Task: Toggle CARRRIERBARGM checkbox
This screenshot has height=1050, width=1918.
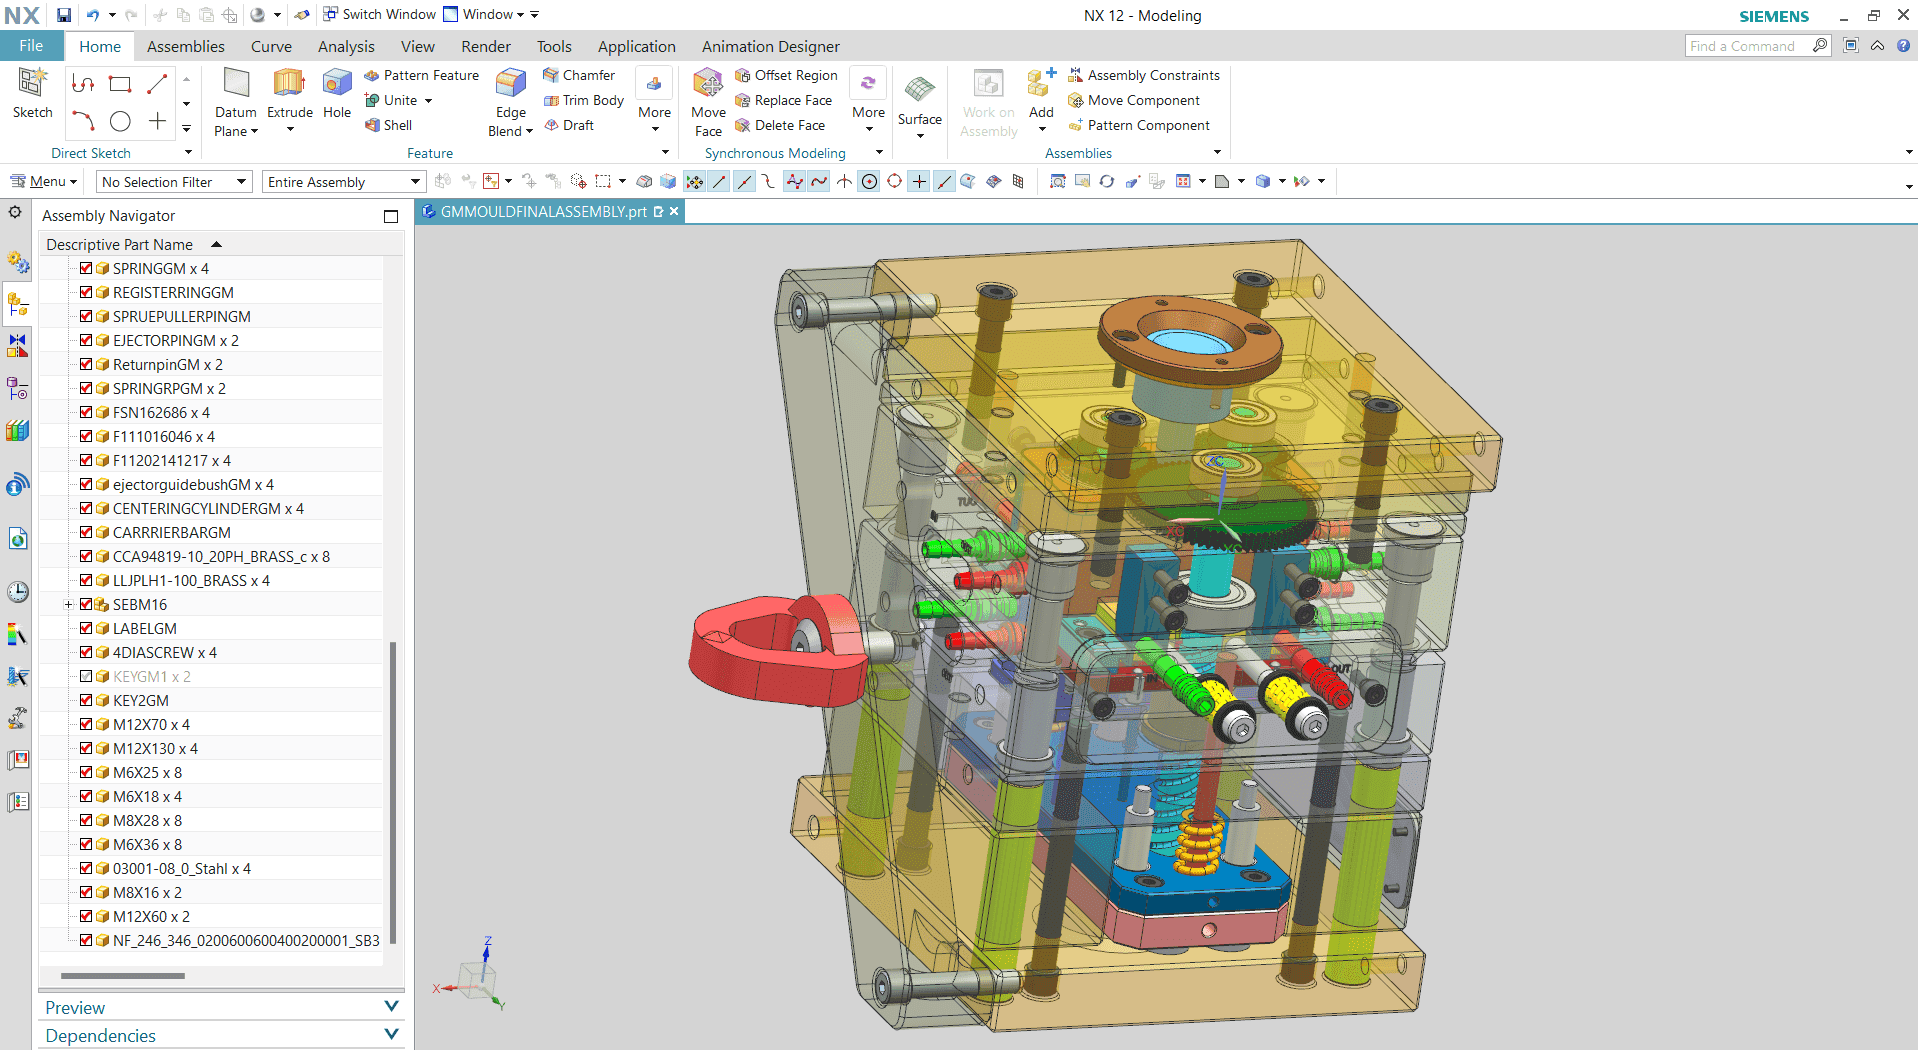Action: (86, 532)
